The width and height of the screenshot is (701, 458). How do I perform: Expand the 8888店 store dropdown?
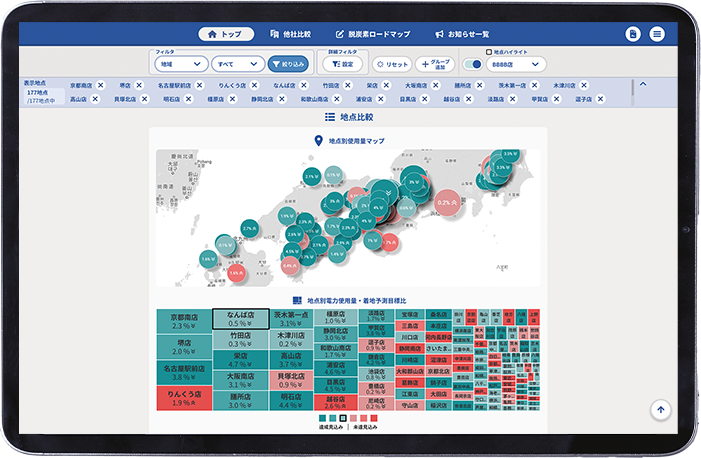coord(516,65)
